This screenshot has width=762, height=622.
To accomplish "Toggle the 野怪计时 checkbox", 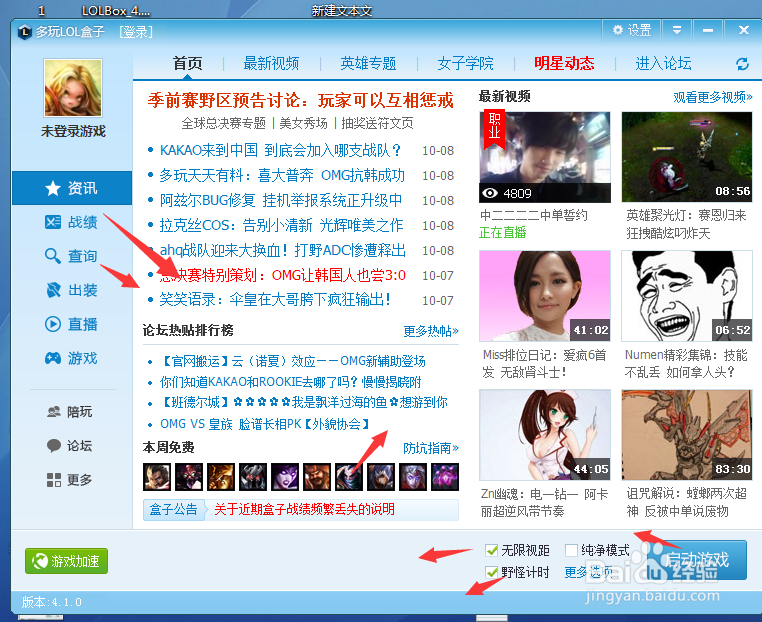I will (491, 572).
